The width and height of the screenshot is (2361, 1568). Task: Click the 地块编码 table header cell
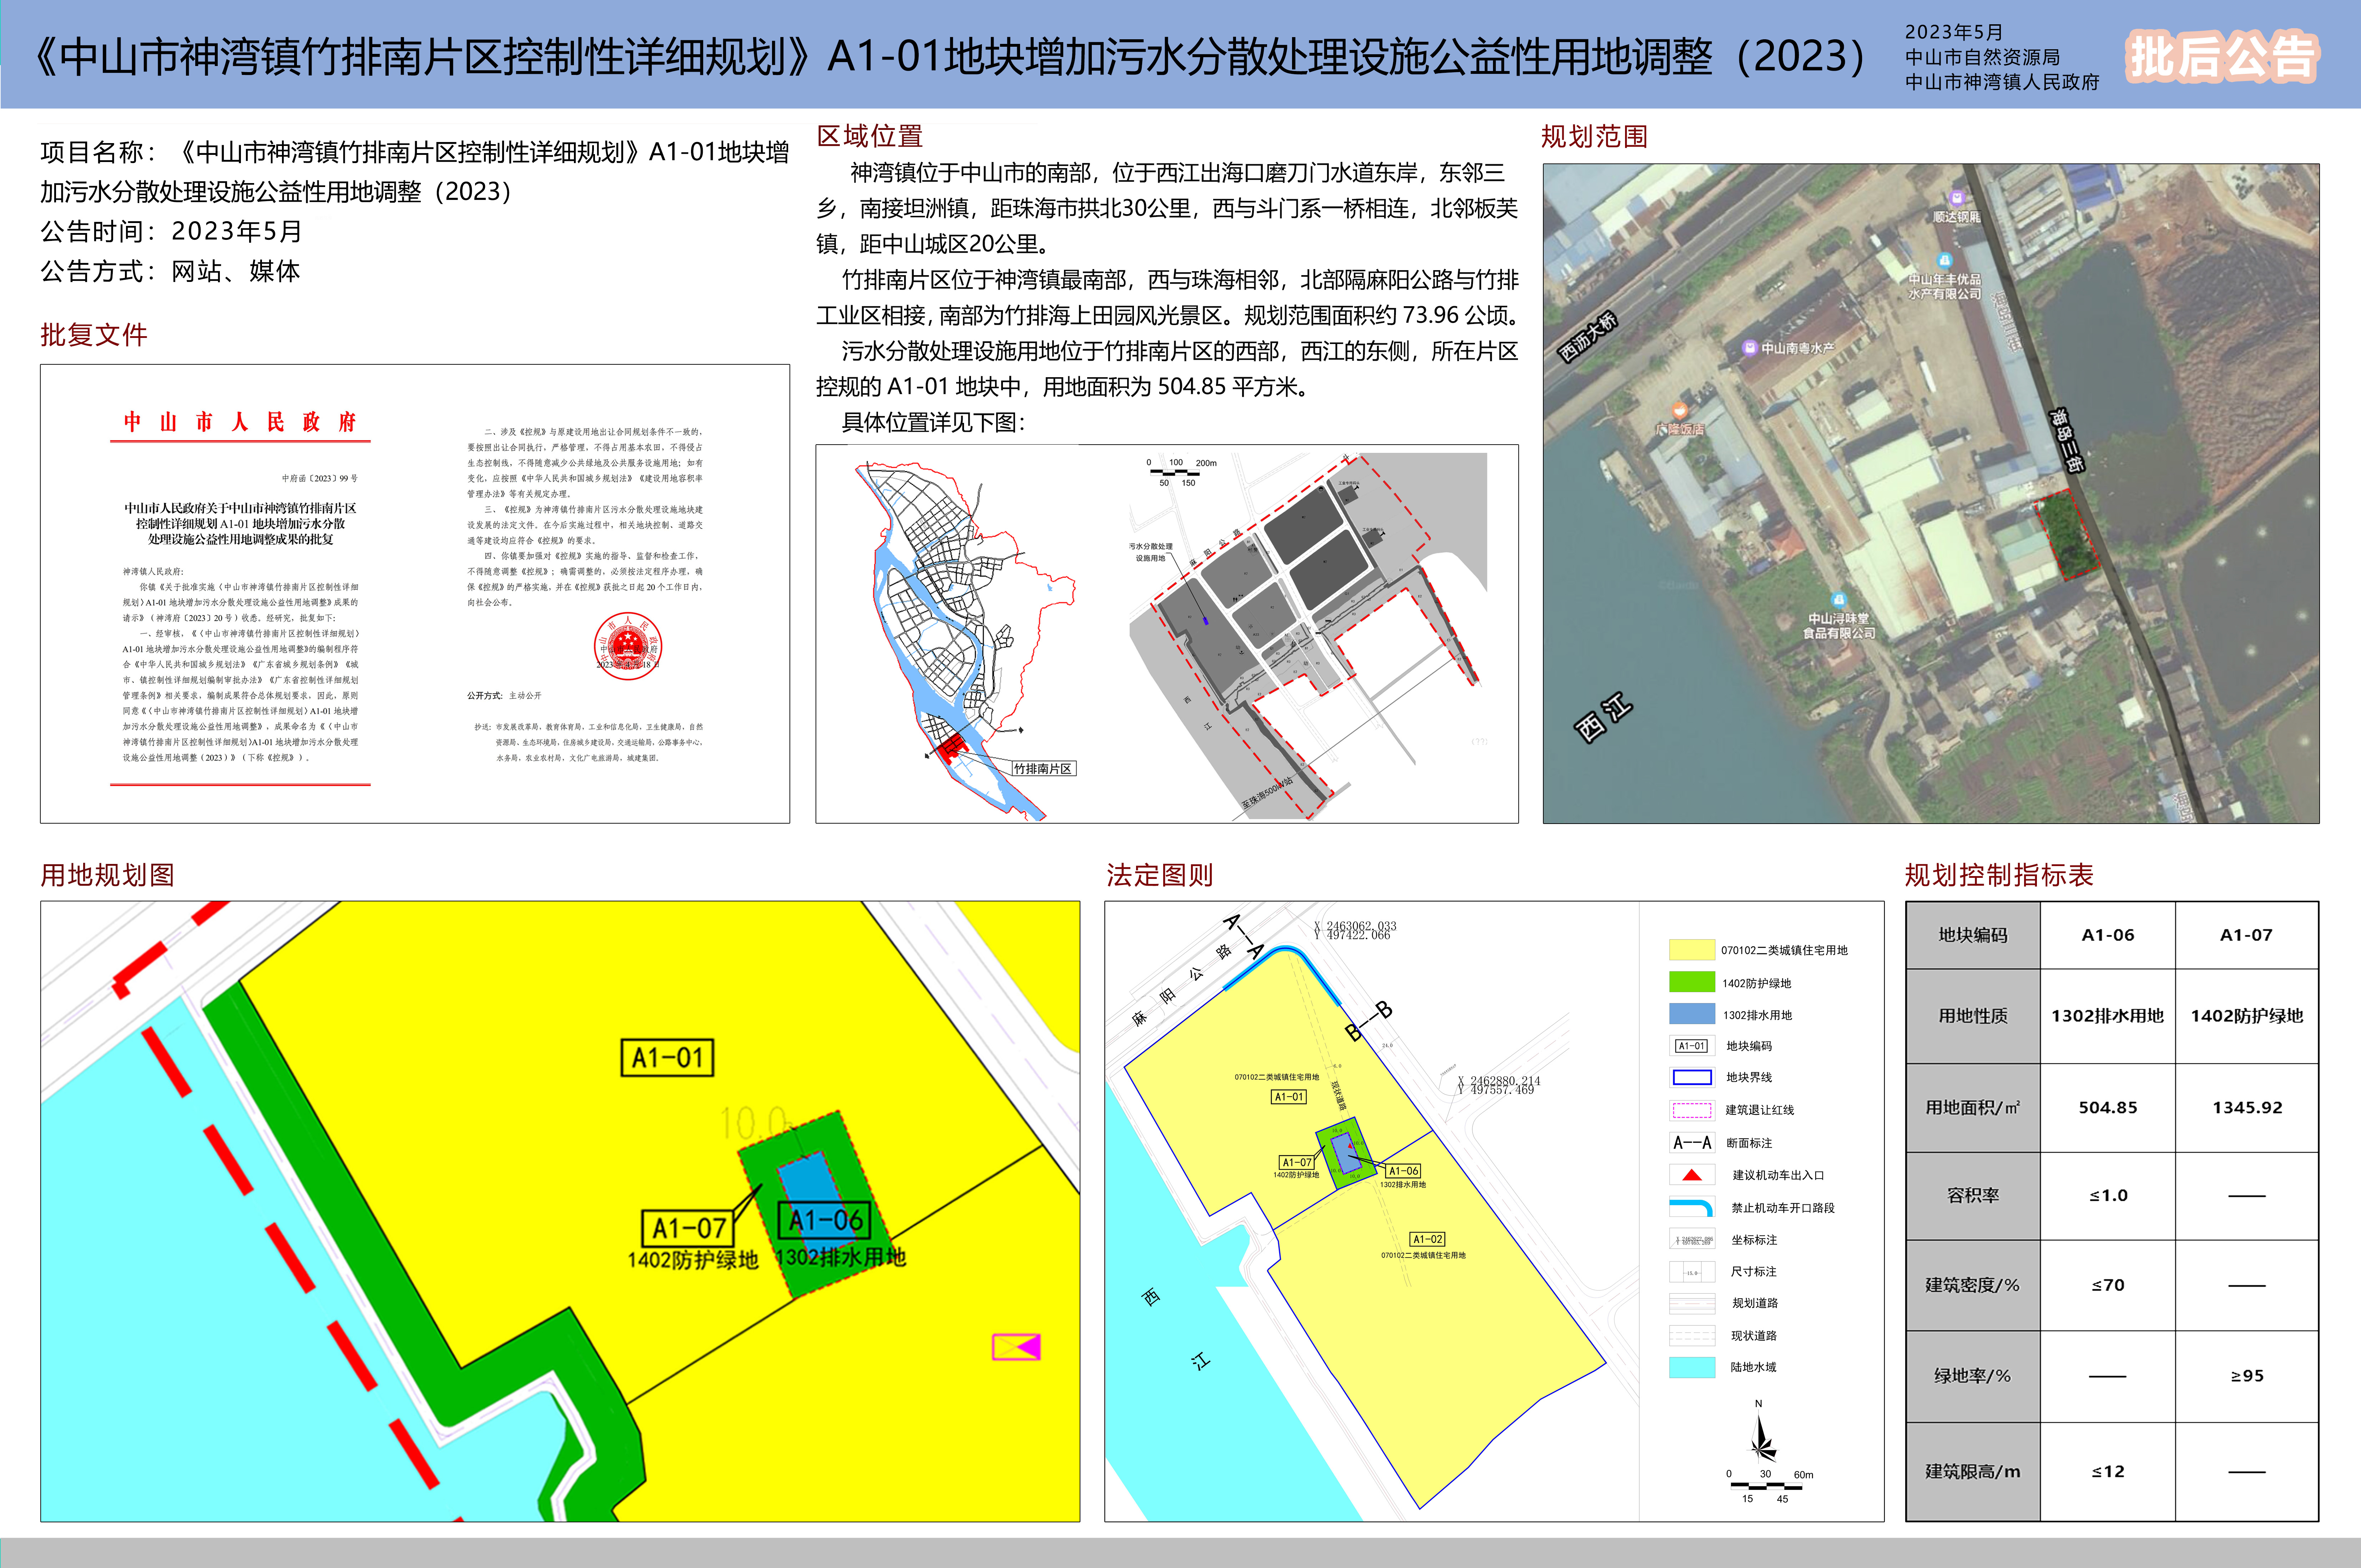pyautogui.click(x=1973, y=935)
